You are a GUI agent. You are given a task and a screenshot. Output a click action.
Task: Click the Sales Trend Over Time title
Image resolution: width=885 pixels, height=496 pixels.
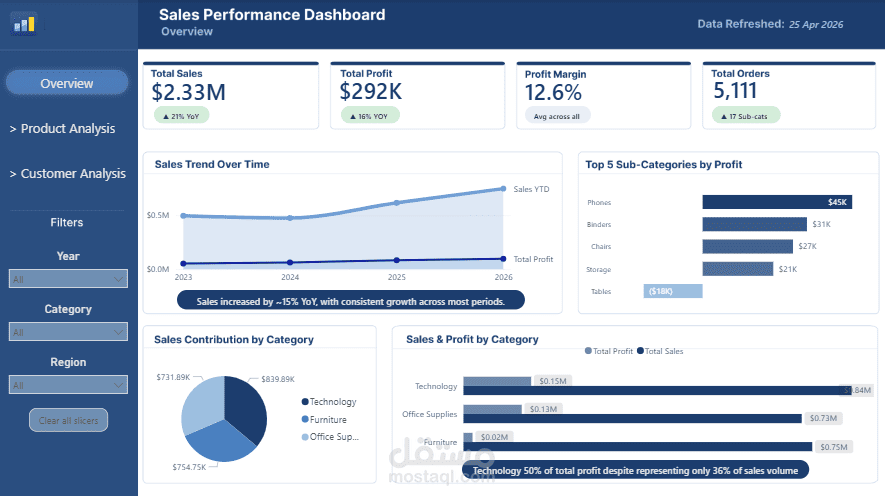(212, 164)
